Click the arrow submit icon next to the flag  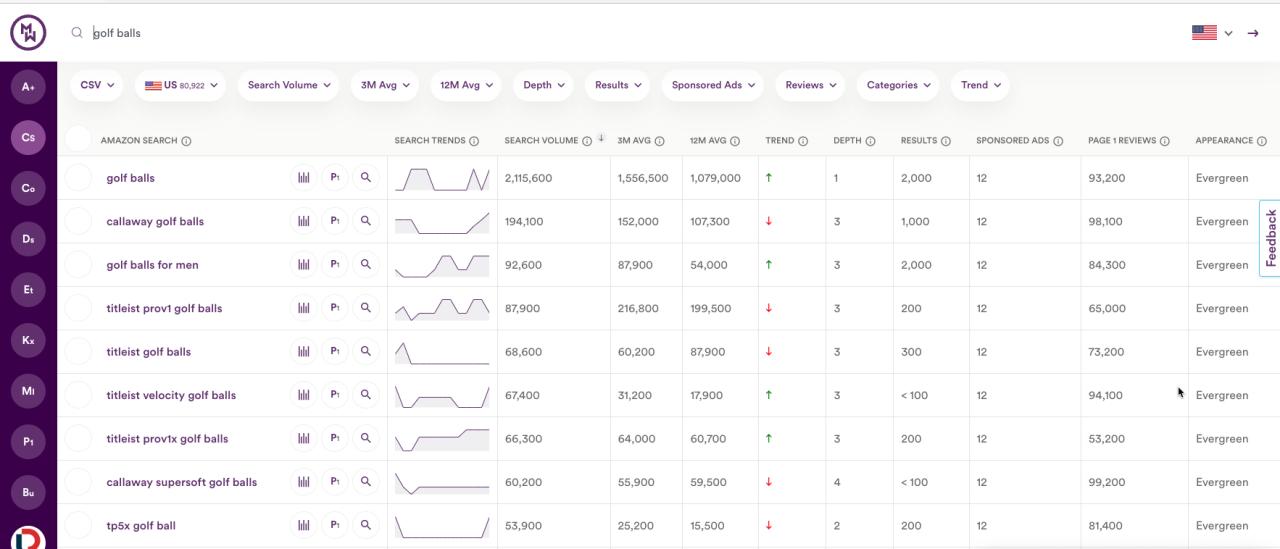pyautogui.click(x=1253, y=33)
